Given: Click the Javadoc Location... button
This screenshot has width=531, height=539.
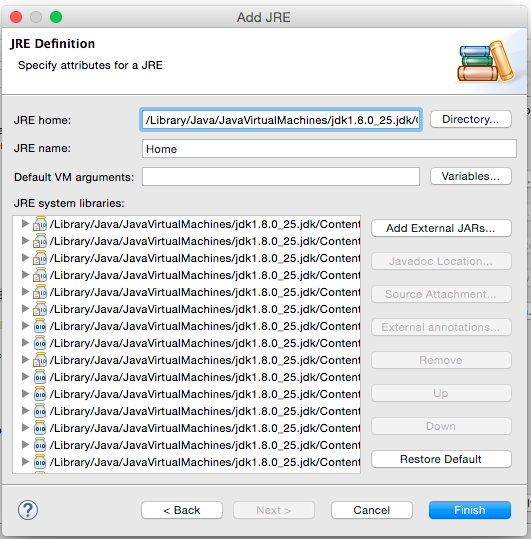Looking at the screenshot, I should point(441,261).
